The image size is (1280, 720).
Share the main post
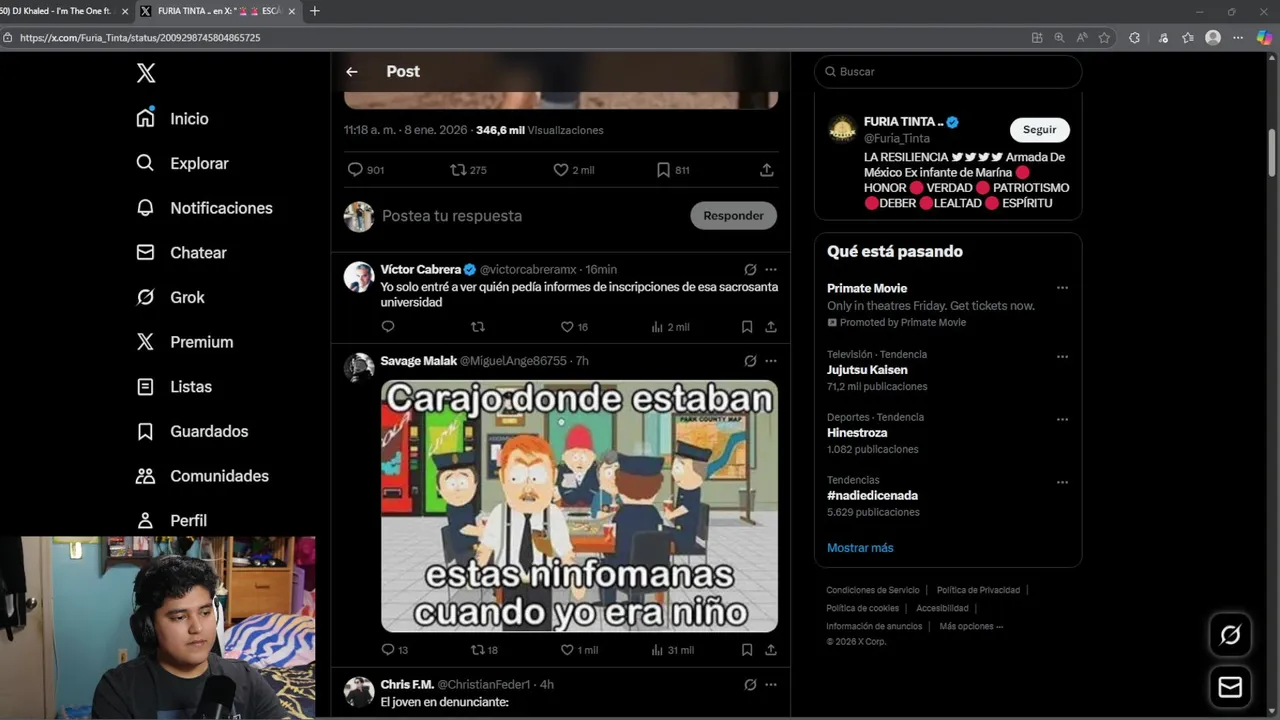(x=767, y=170)
